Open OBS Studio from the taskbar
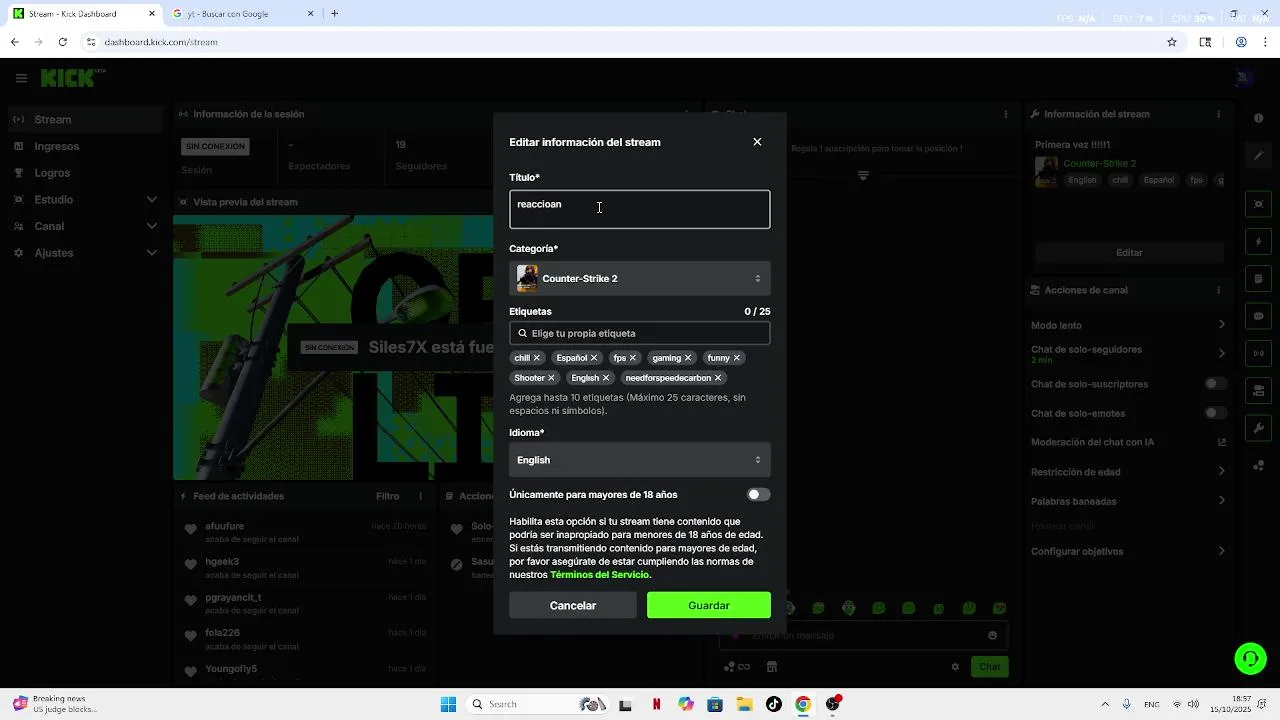 coord(833,704)
